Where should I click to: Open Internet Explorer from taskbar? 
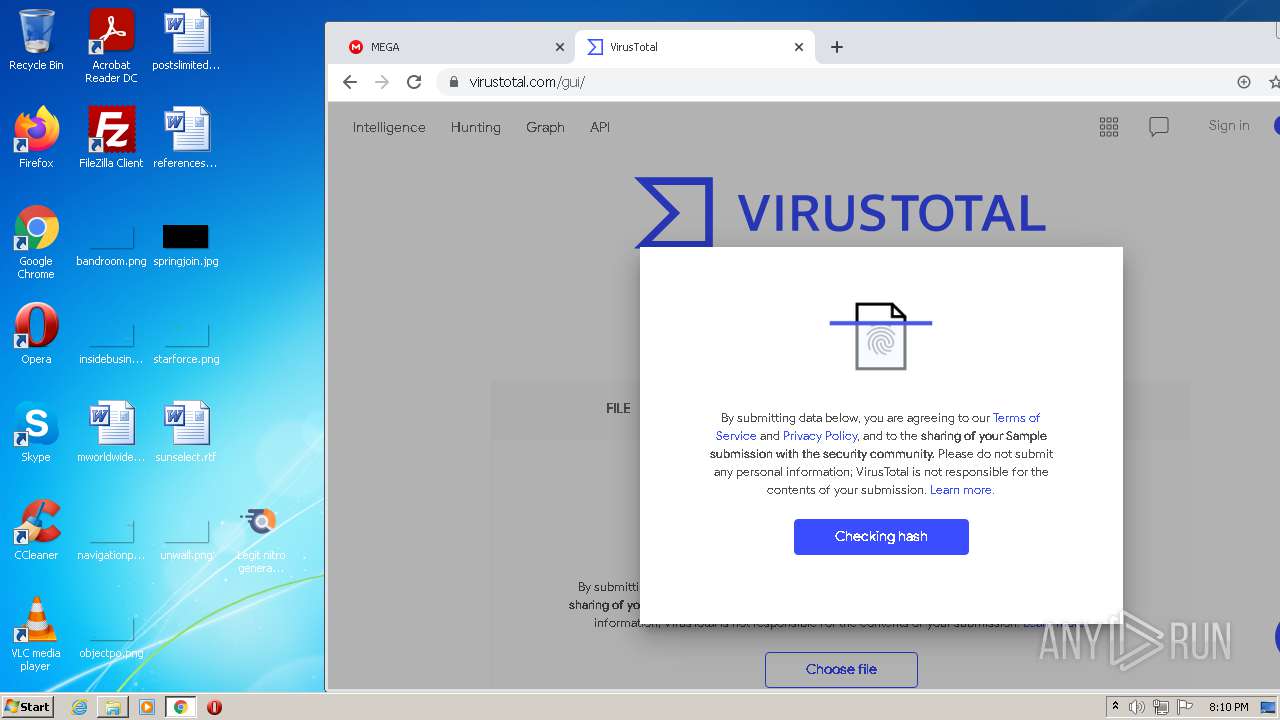pyautogui.click(x=79, y=707)
